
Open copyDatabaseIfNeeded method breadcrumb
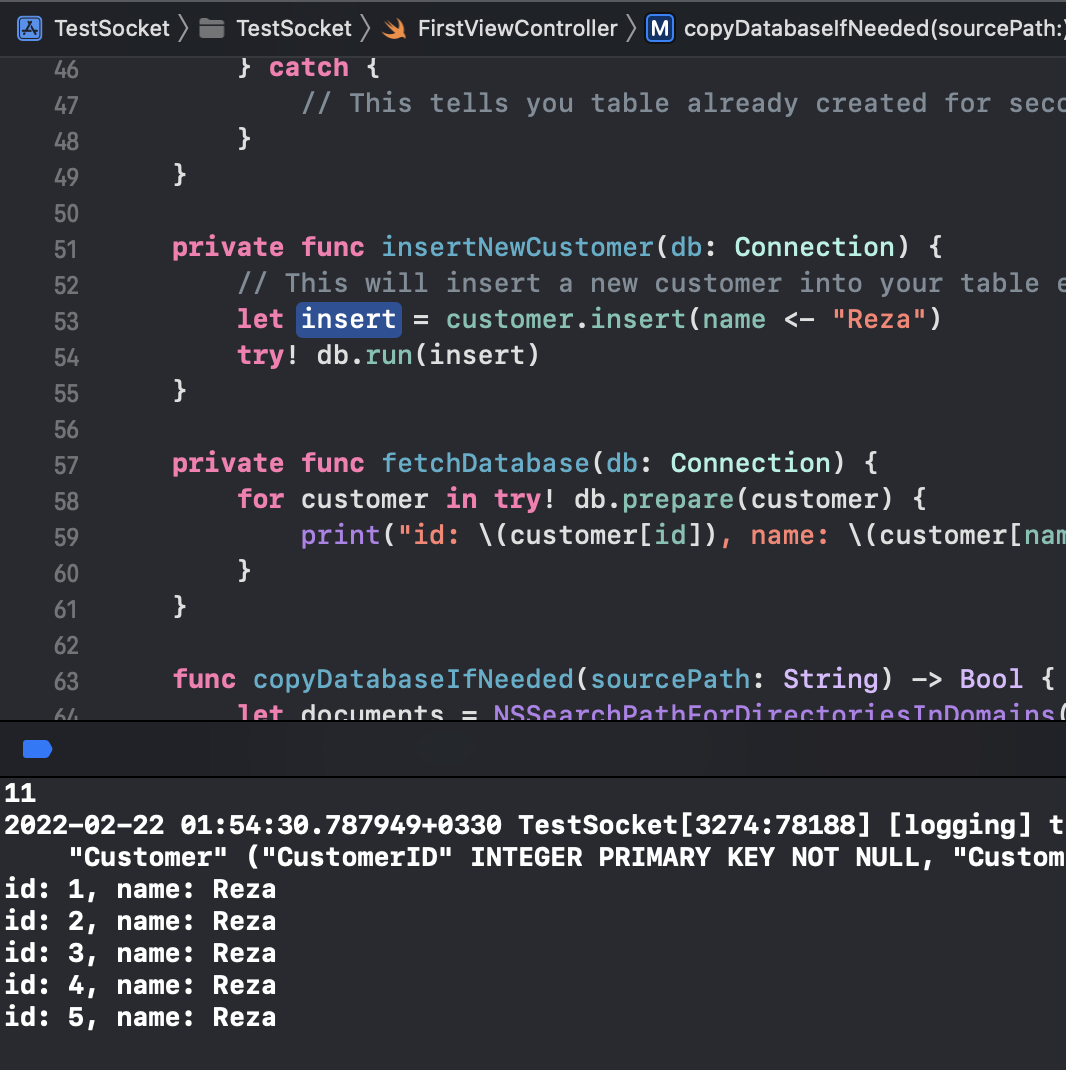coord(874,29)
